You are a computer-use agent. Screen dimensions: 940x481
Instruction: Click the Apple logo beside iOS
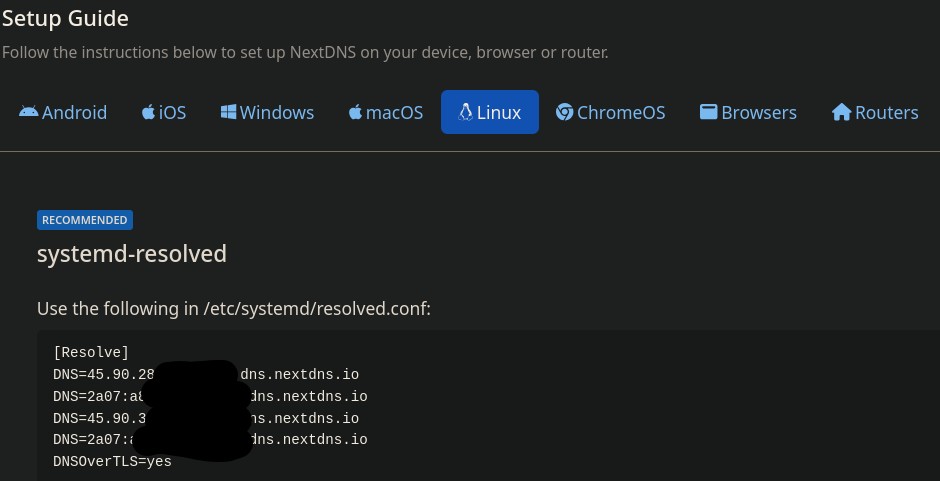click(148, 112)
